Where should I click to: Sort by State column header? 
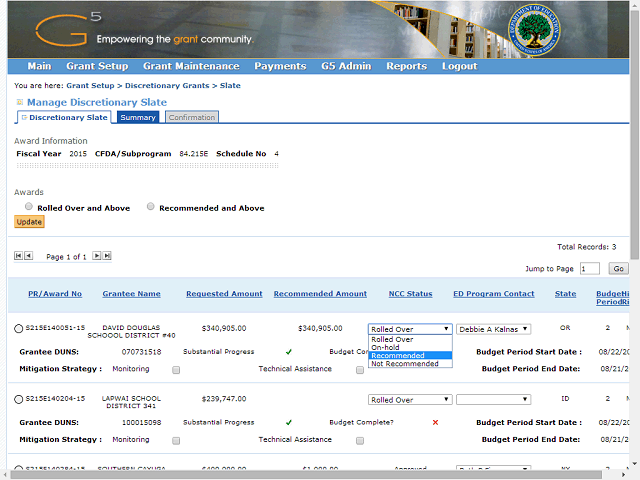pos(566,294)
